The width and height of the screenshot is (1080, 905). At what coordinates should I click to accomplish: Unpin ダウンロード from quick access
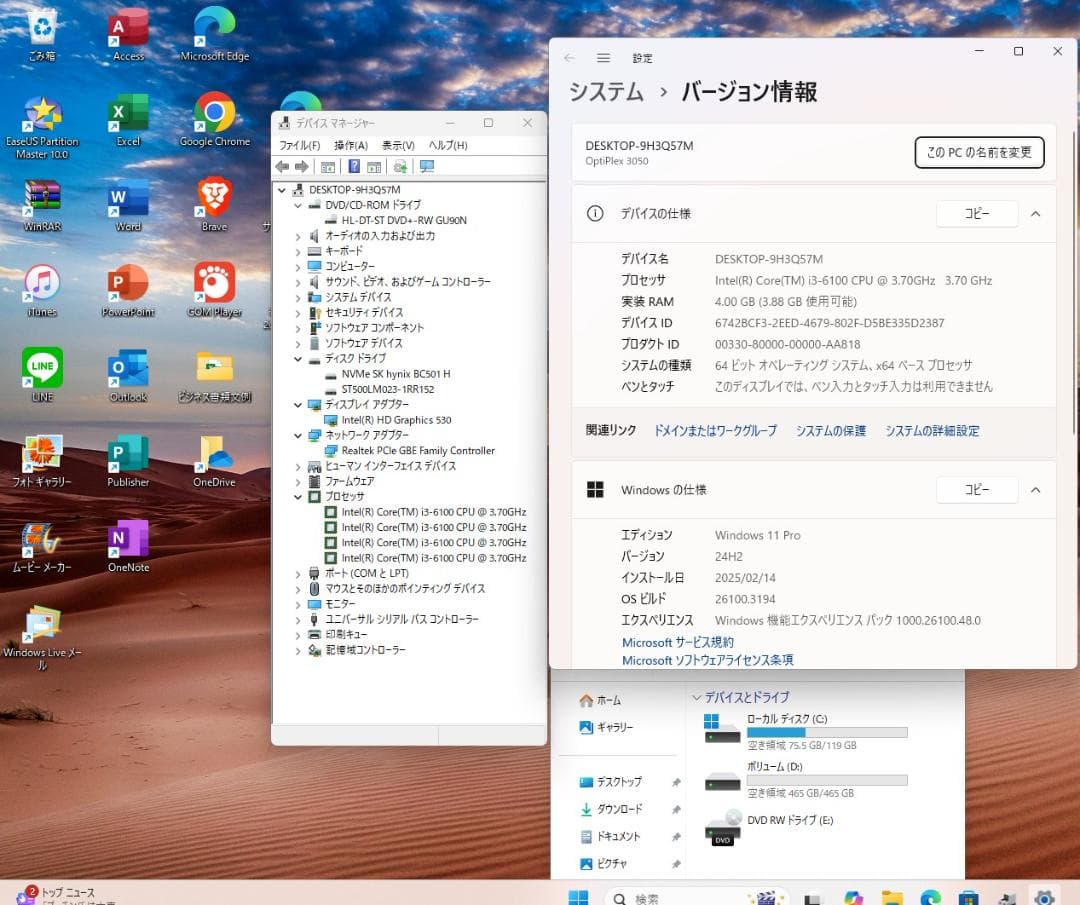pyautogui.click(x=676, y=809)
